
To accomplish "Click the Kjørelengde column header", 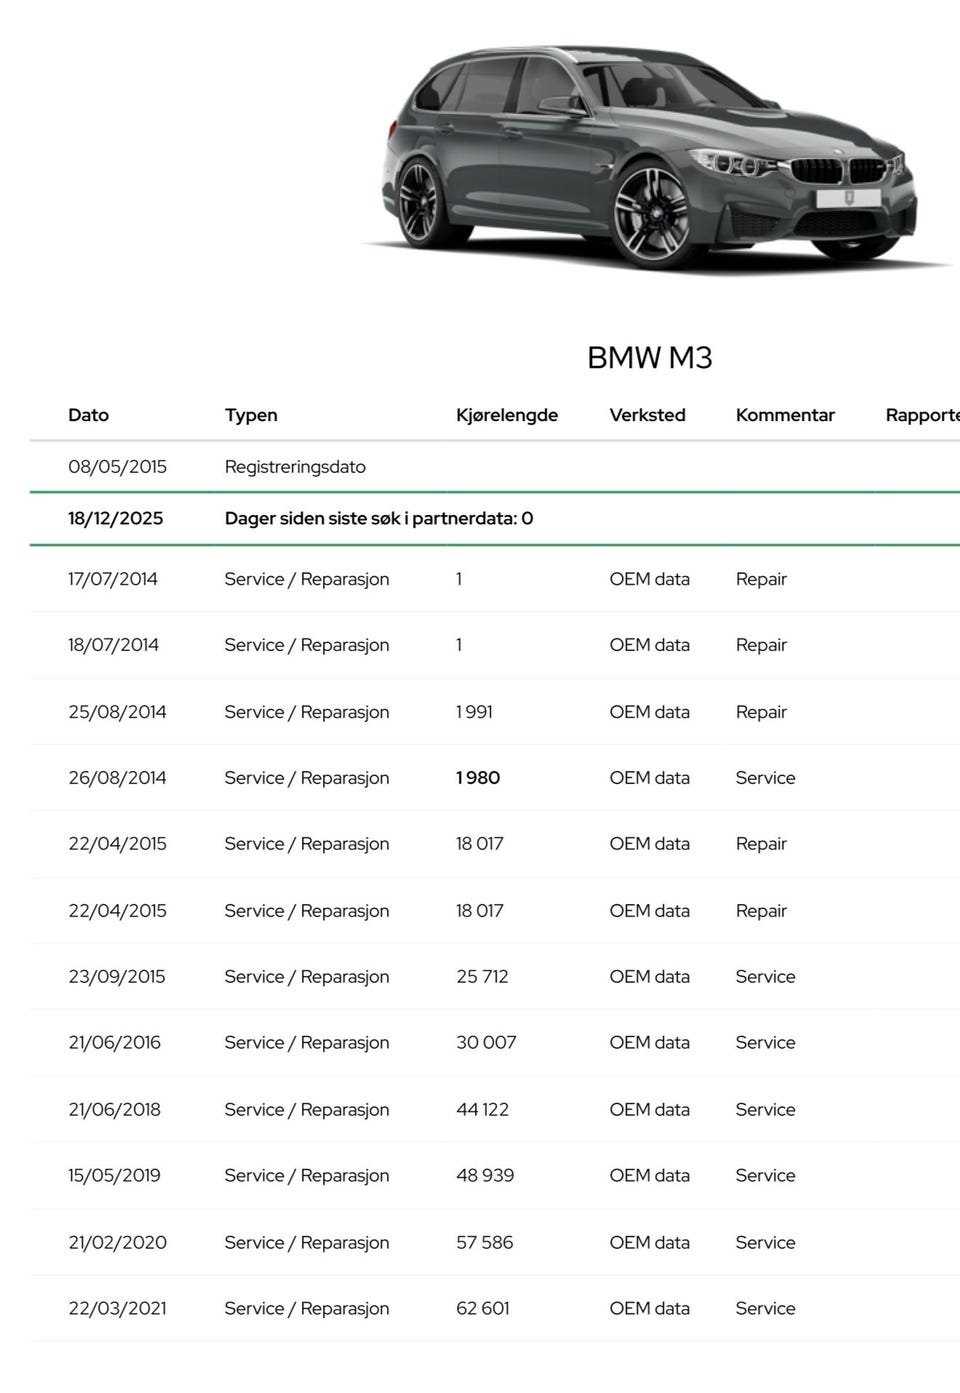I will click(507, 415).
